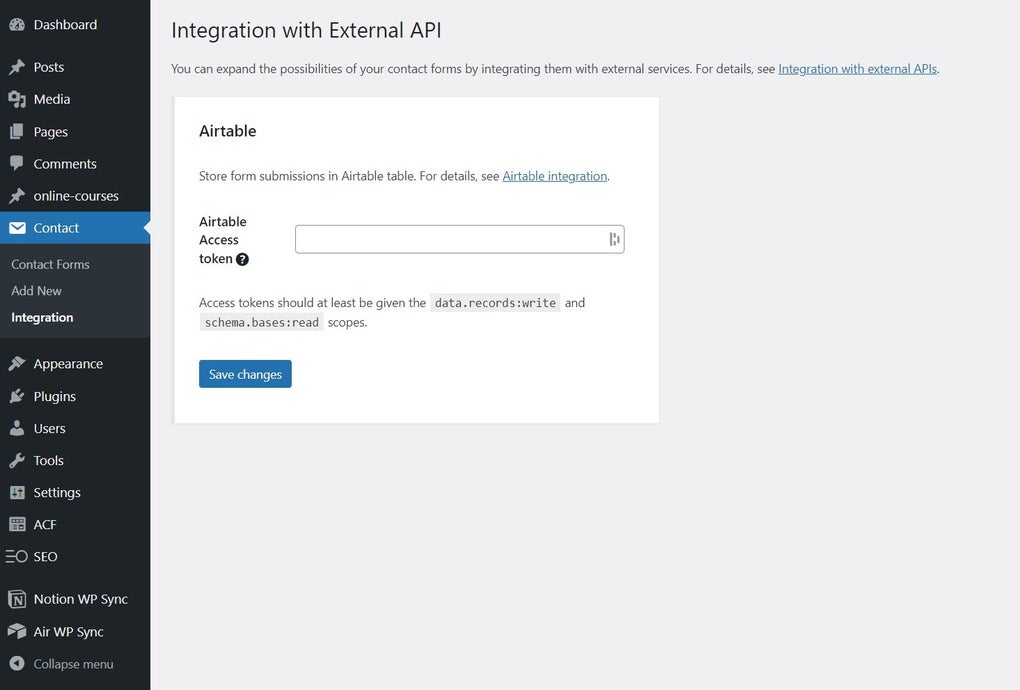Open the Airtable integration documentation link
This screenshot has width=1020, height=690.
(x=554, y=175)
